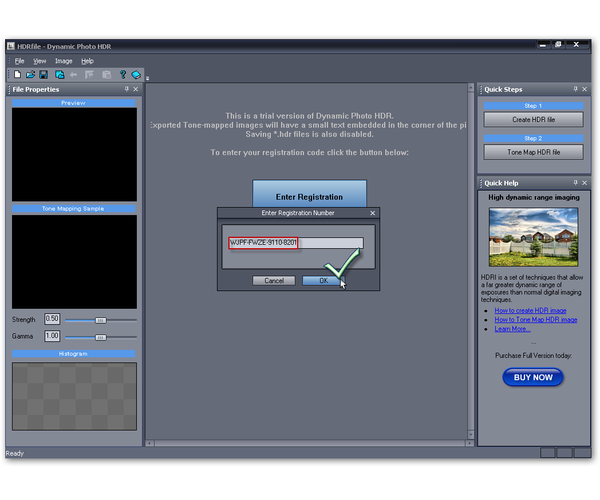The height and width of the screenshot is (500, 600).
Task: Click the registration number input field
Action: [296, 243]
